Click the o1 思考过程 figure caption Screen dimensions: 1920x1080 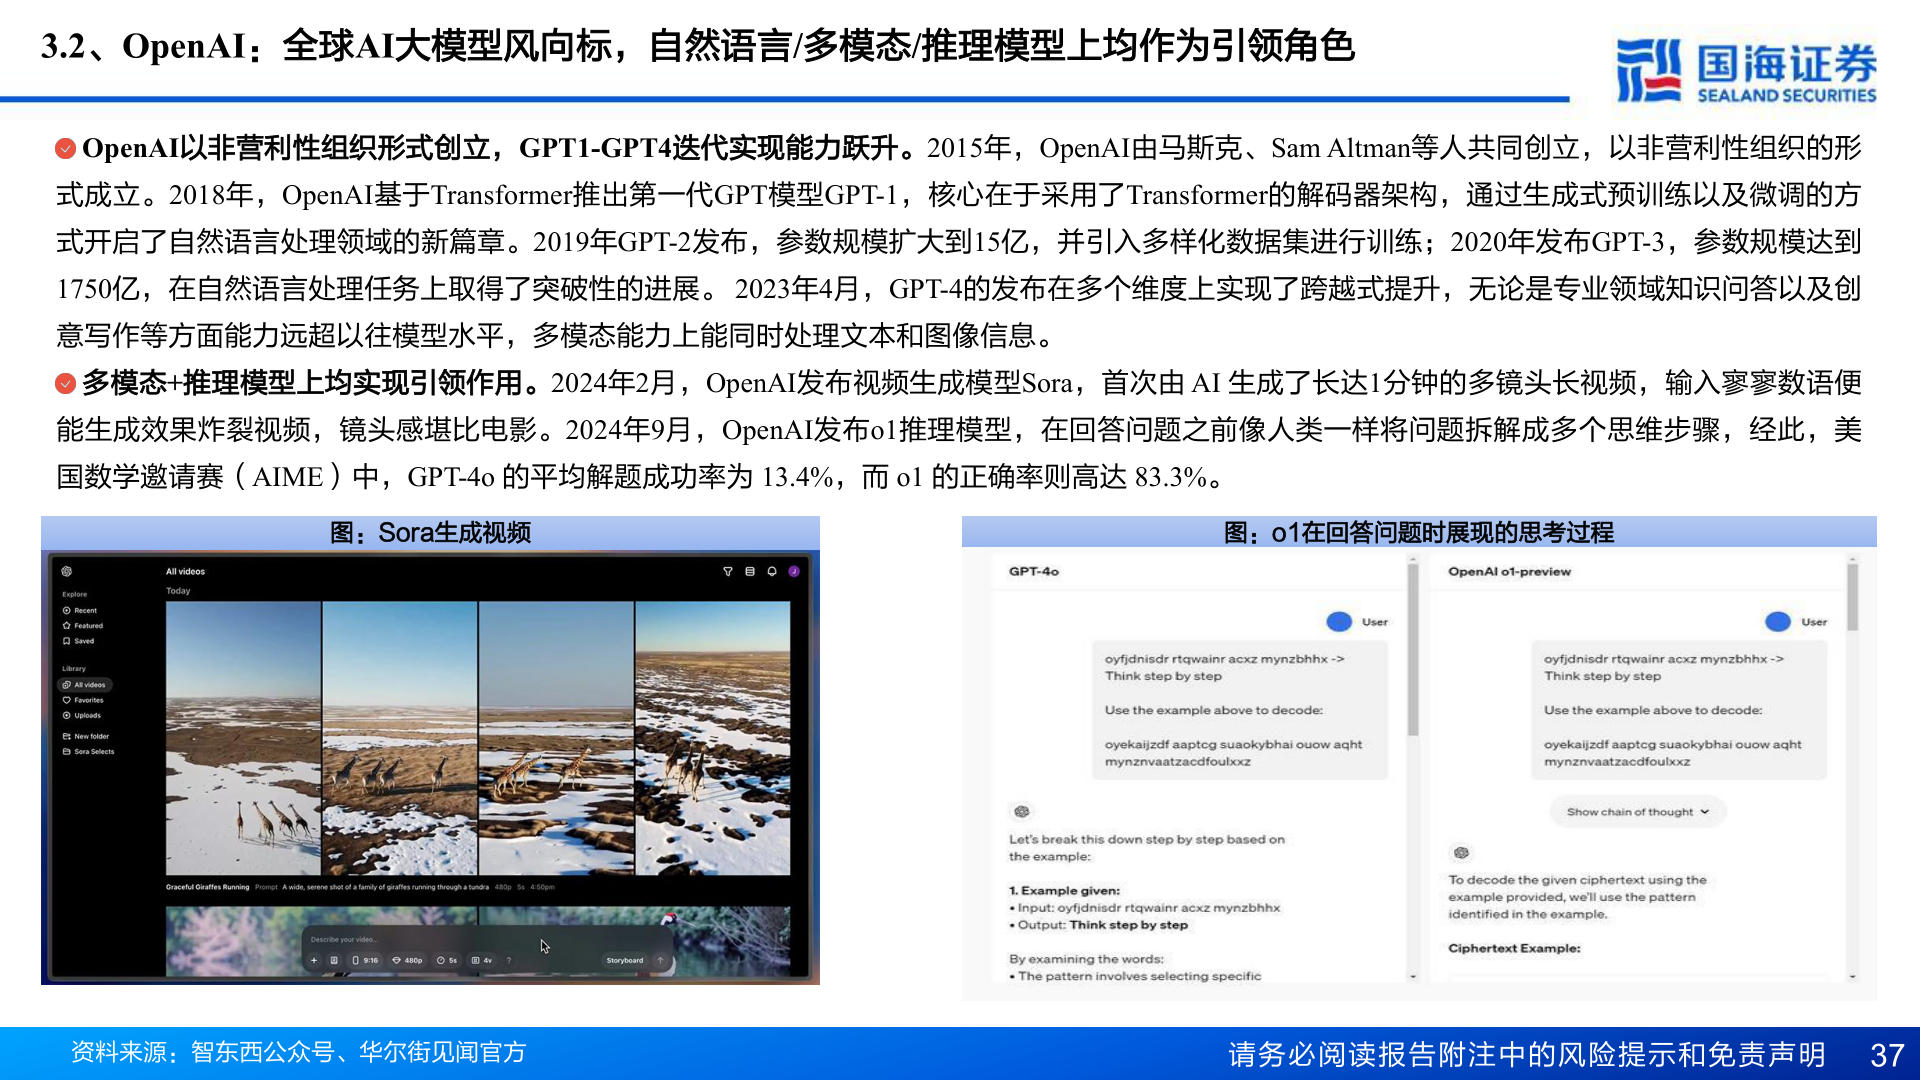pos(1419,532)
